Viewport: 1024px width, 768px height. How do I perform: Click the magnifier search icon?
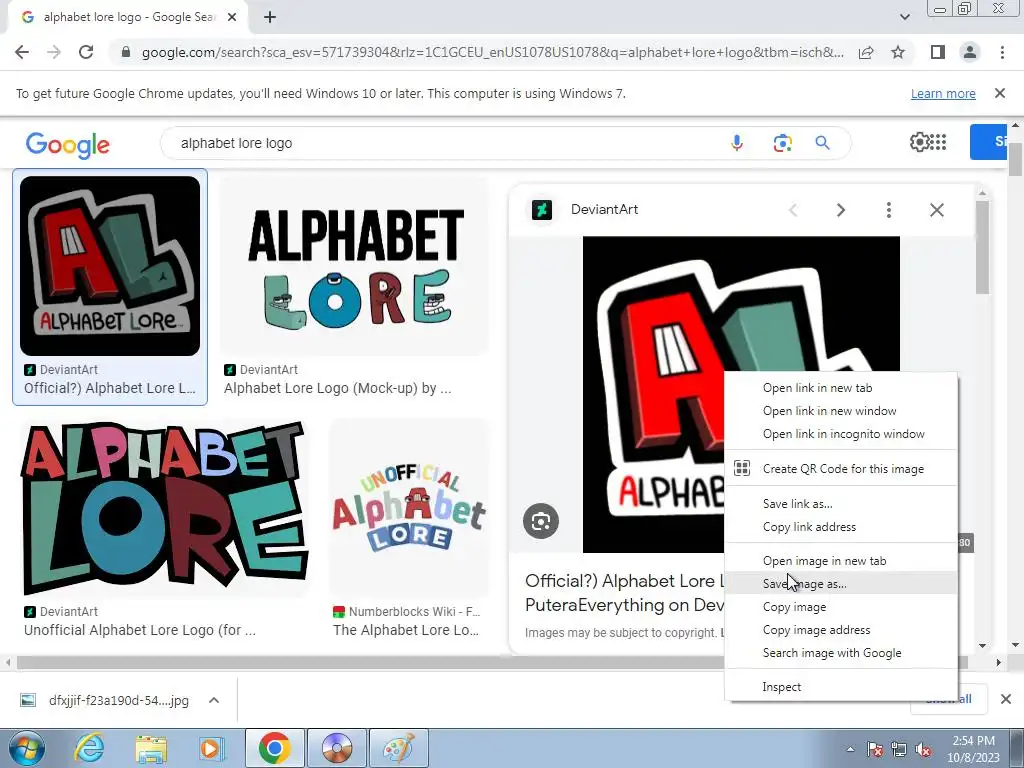822,143
